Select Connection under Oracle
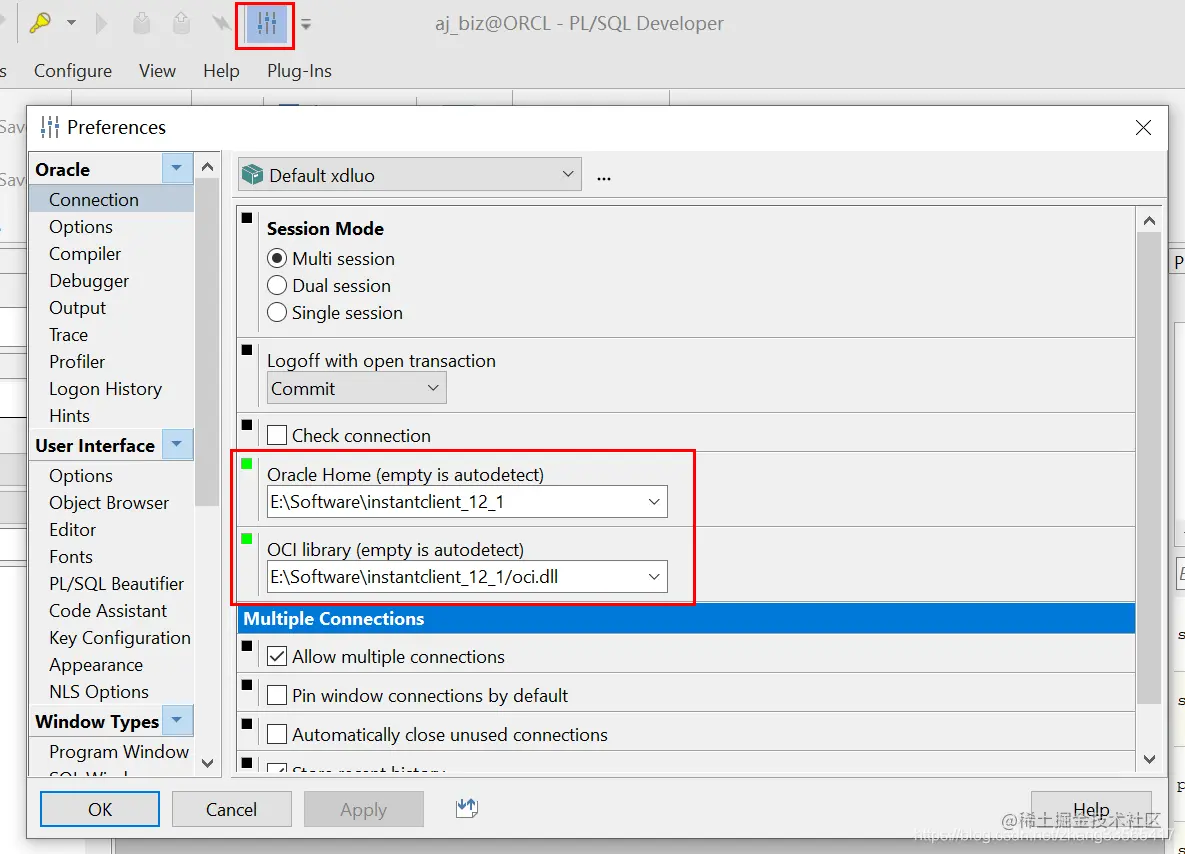Viewport: 1185px width, 854px height. 111,200
